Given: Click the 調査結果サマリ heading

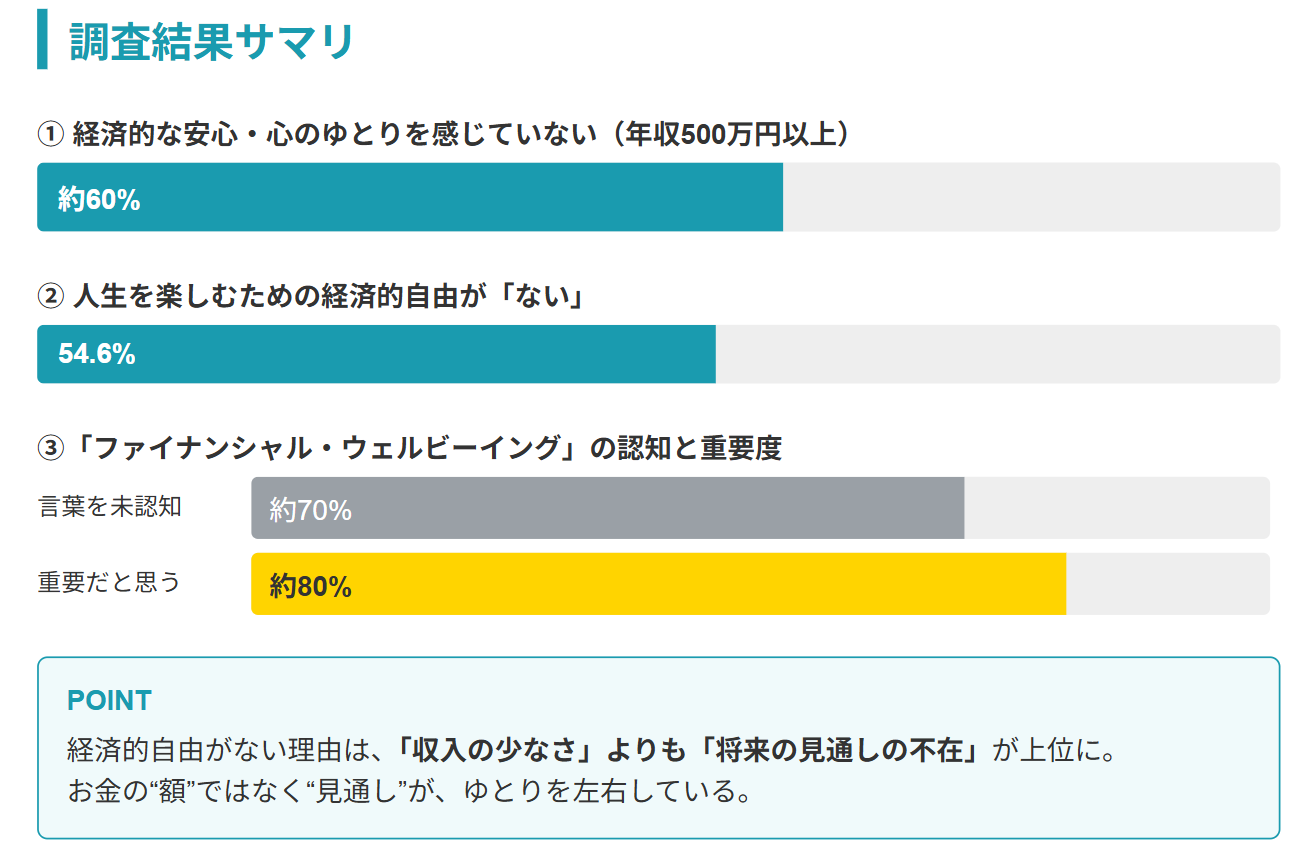Looking at the screenshot, I should point(211,41).
